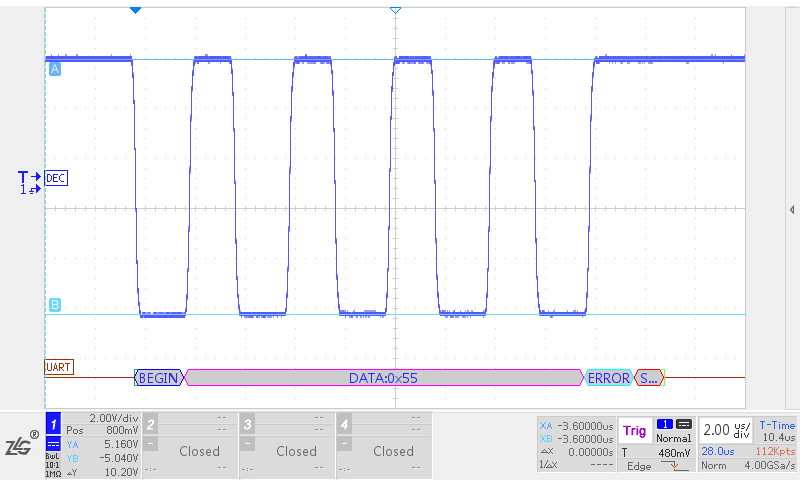Click the ERROR decoded segment
800x480 pixels.
(x=608, y=378)
